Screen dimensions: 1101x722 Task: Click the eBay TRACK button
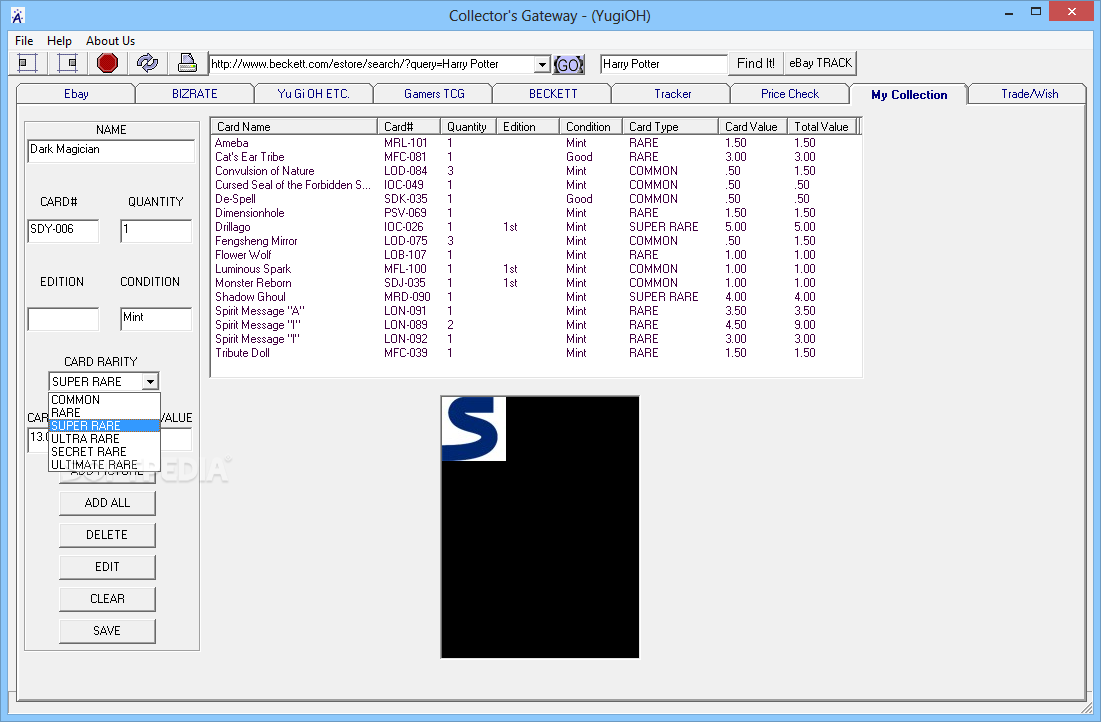[x=820, y=63]
